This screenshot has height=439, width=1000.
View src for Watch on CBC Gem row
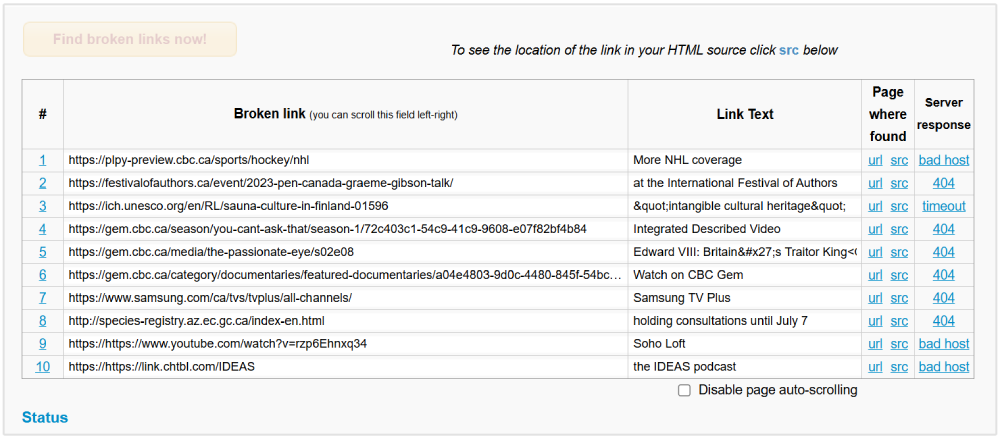[899, 275]
